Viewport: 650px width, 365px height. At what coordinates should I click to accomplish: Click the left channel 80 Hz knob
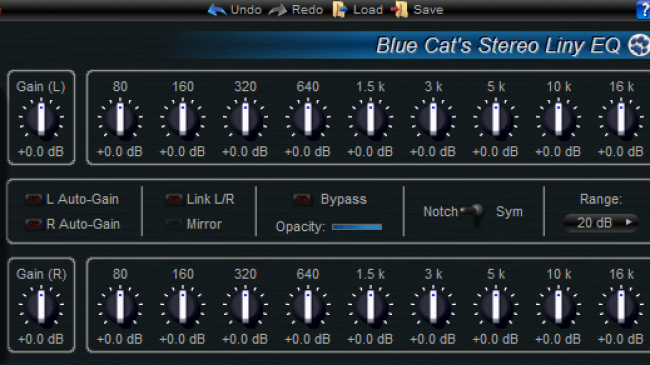pos(120,119)
